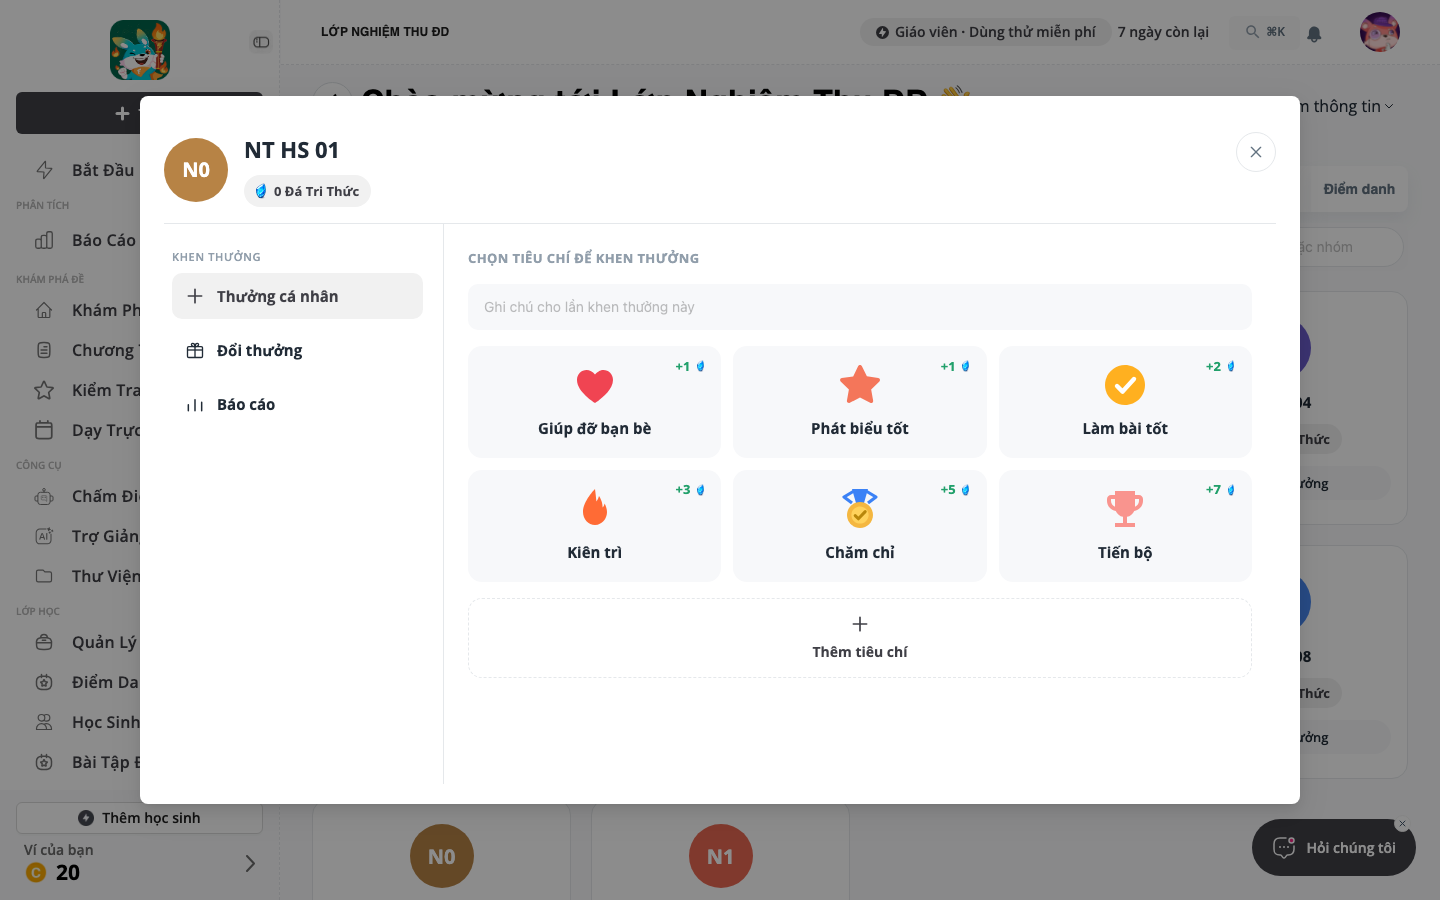
Task: Dismiss the Hỏi chúng tôi widget
Action: (1402, 824)
